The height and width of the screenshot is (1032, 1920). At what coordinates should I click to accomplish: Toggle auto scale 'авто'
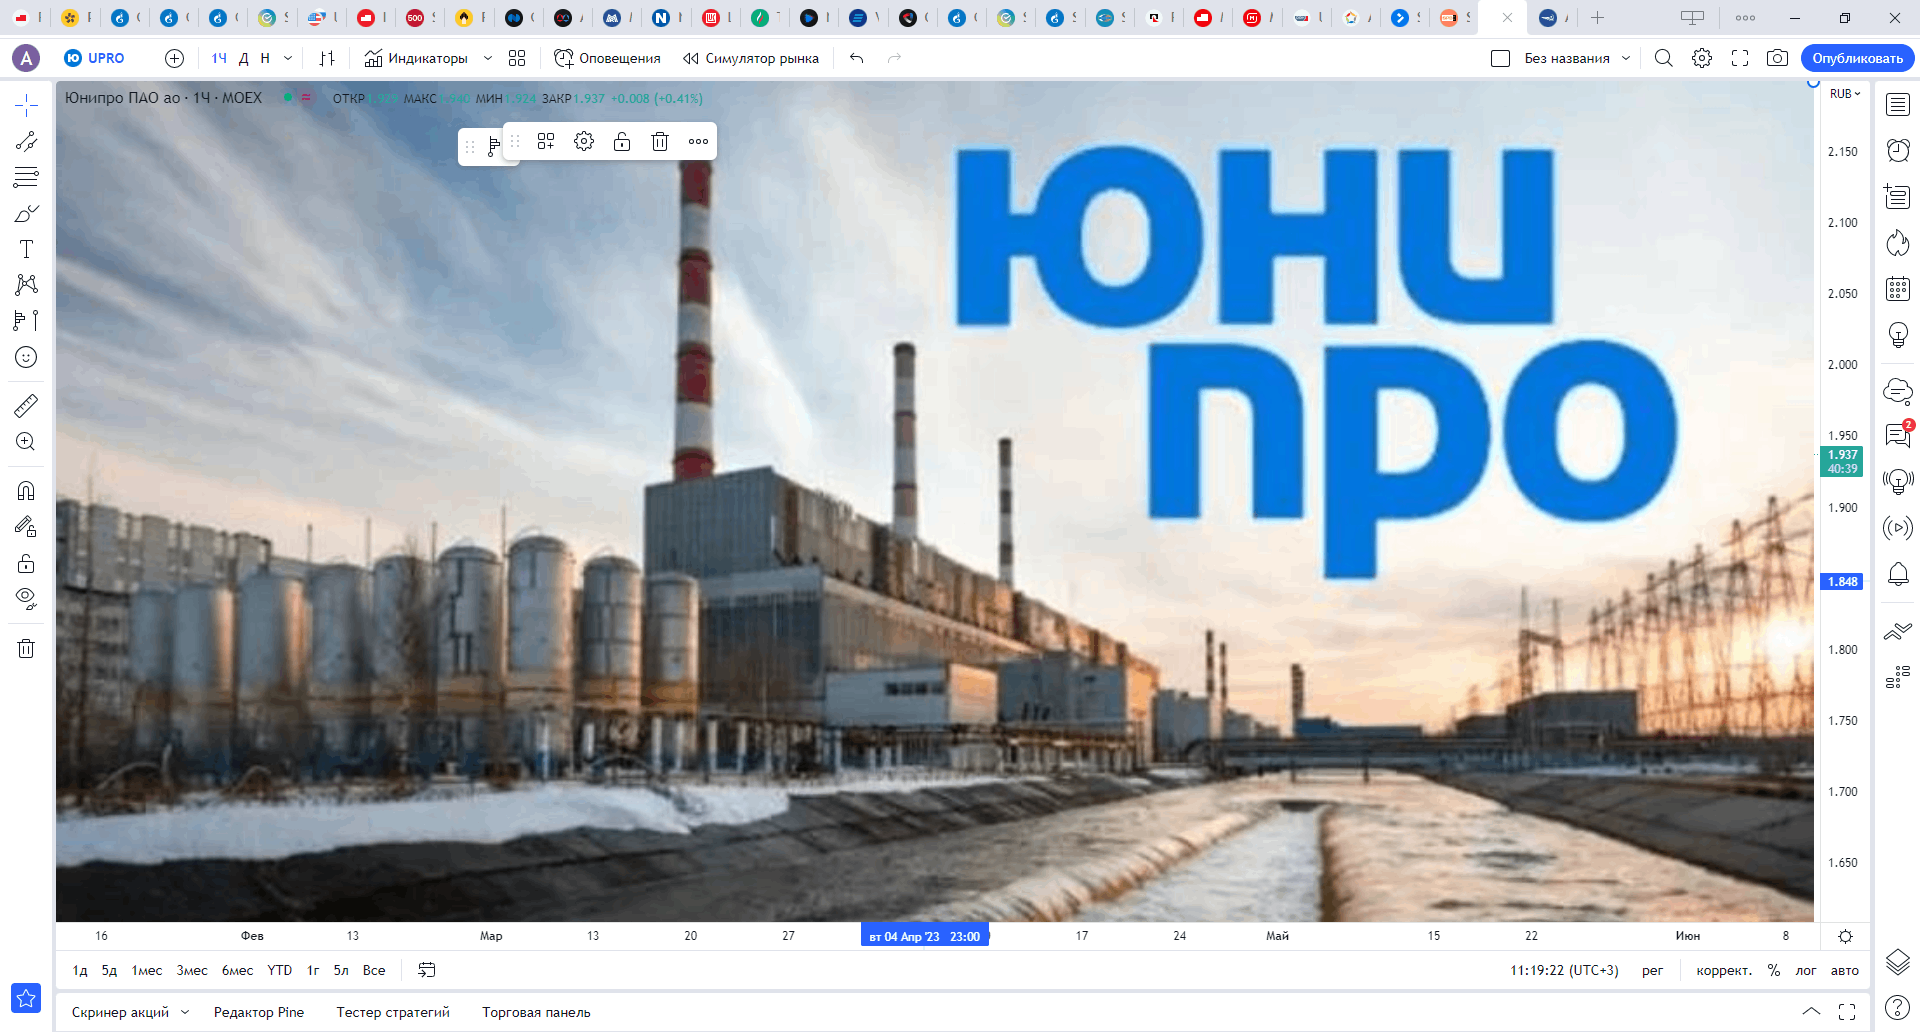click(x=1844, y=970)
